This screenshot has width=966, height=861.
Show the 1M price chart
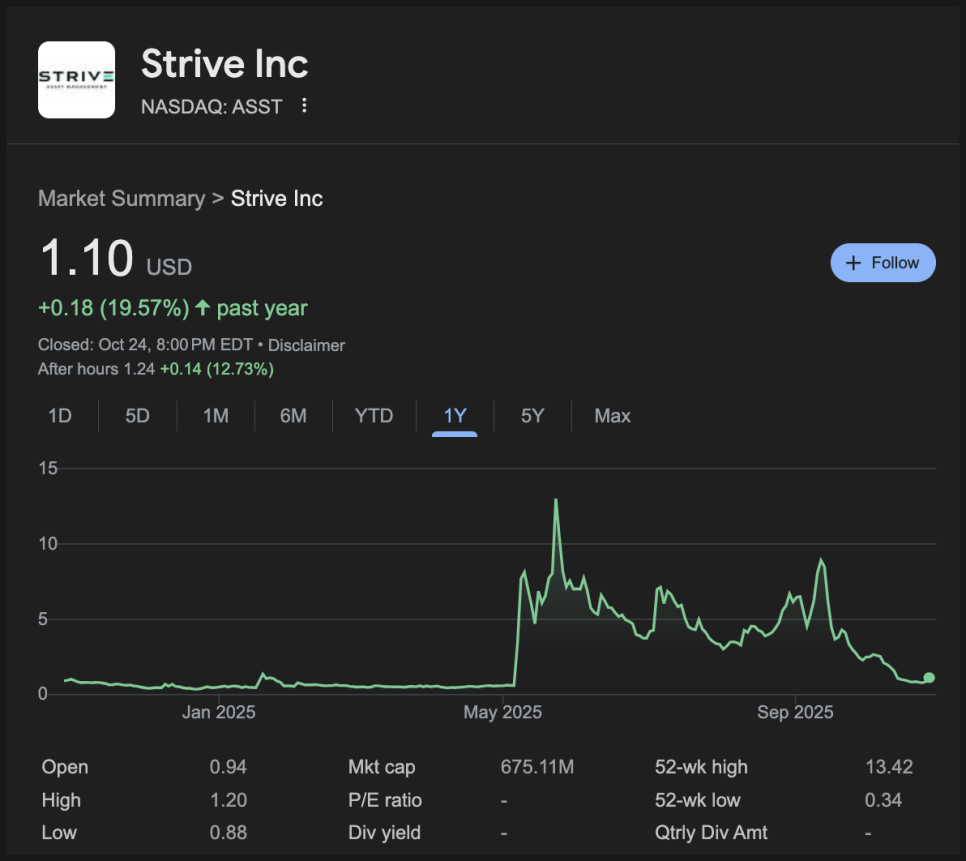(x=215, y=416)
